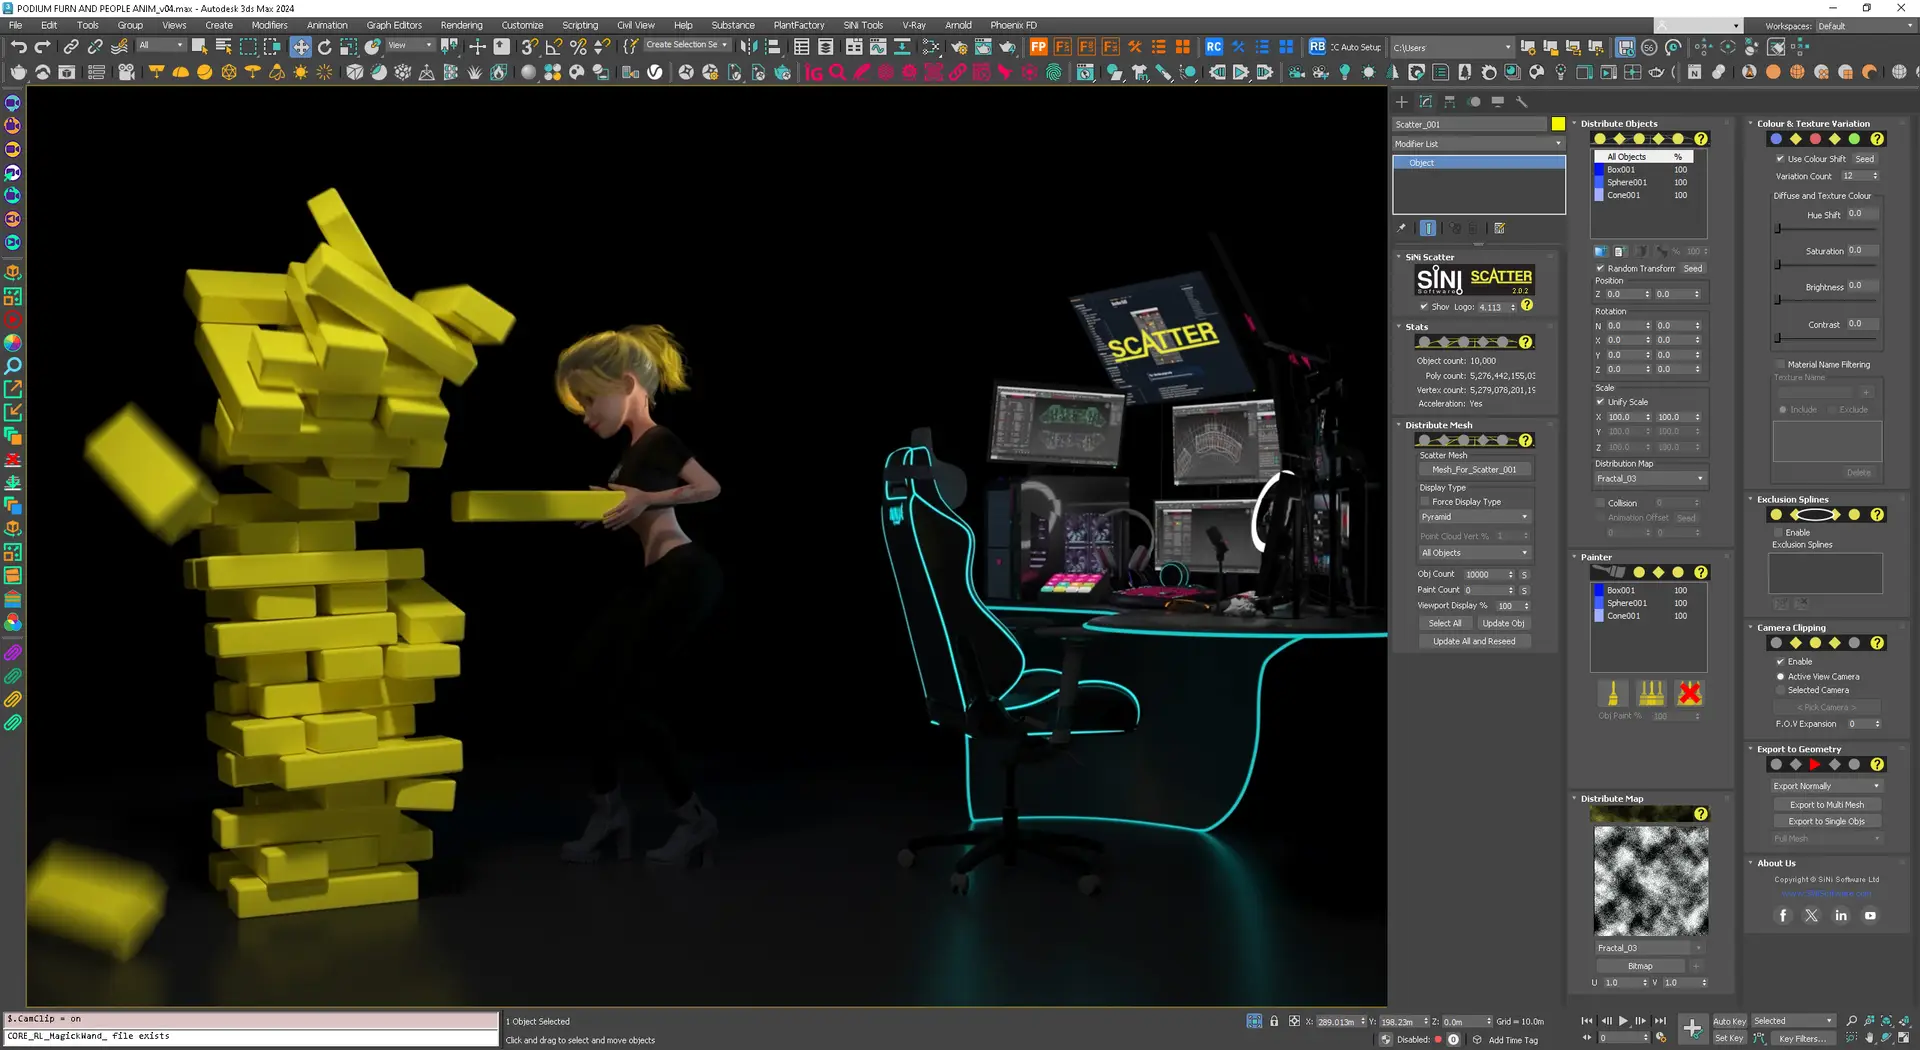Viewport: 1920px width, 1050px height.
Task: Open the Pyramid display type dropdown
Action: click(1475, 517)
